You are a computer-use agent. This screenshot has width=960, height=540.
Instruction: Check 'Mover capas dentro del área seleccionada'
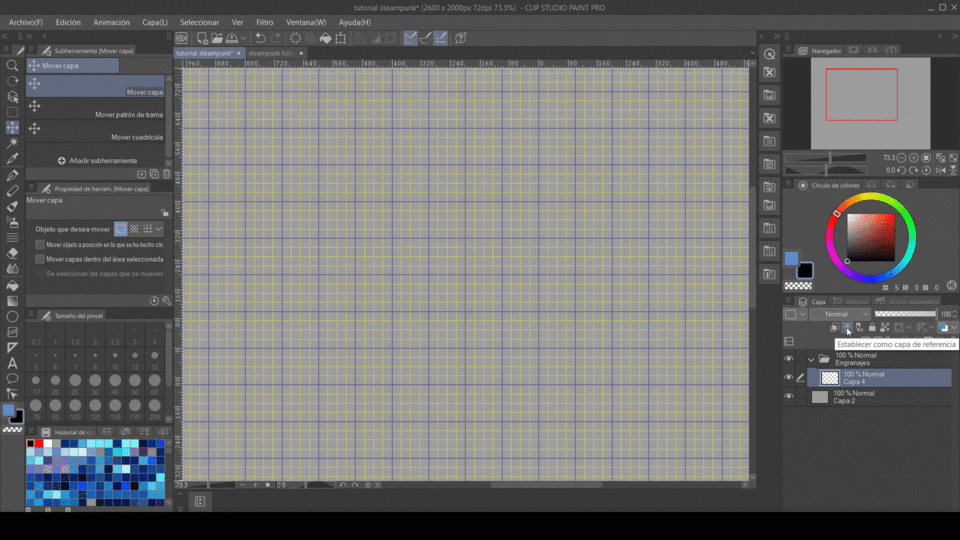(x=40, y=259)
